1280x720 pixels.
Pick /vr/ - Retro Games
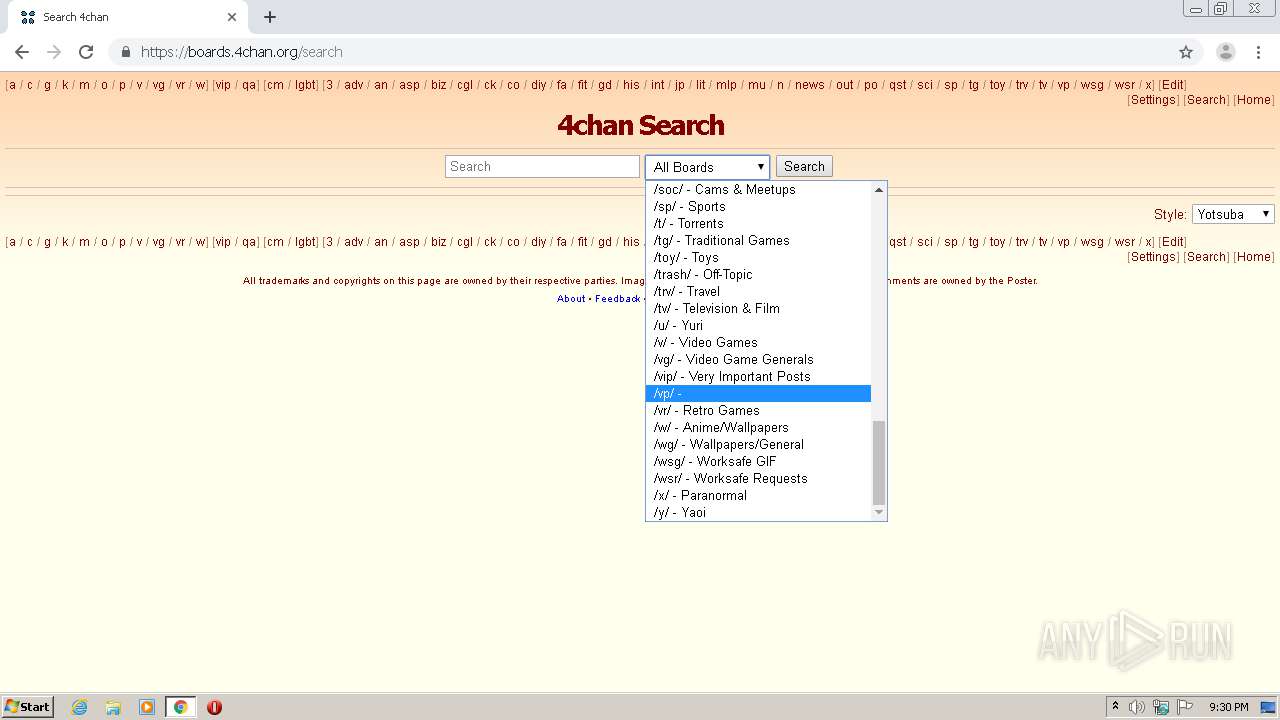coord(758,410)
